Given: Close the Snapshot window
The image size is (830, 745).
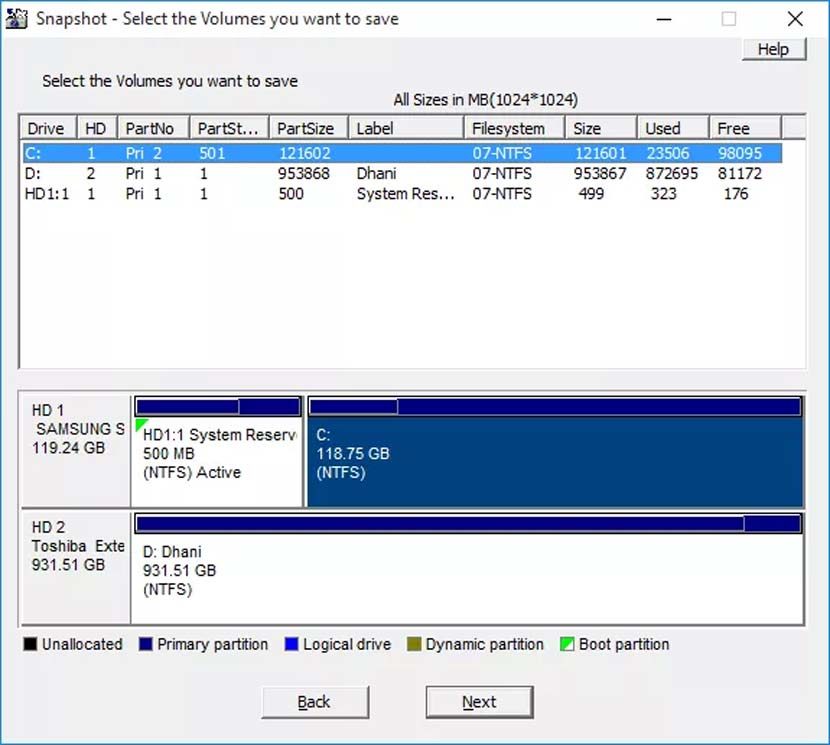Looking at the screenshot, I should click(795, 19).
